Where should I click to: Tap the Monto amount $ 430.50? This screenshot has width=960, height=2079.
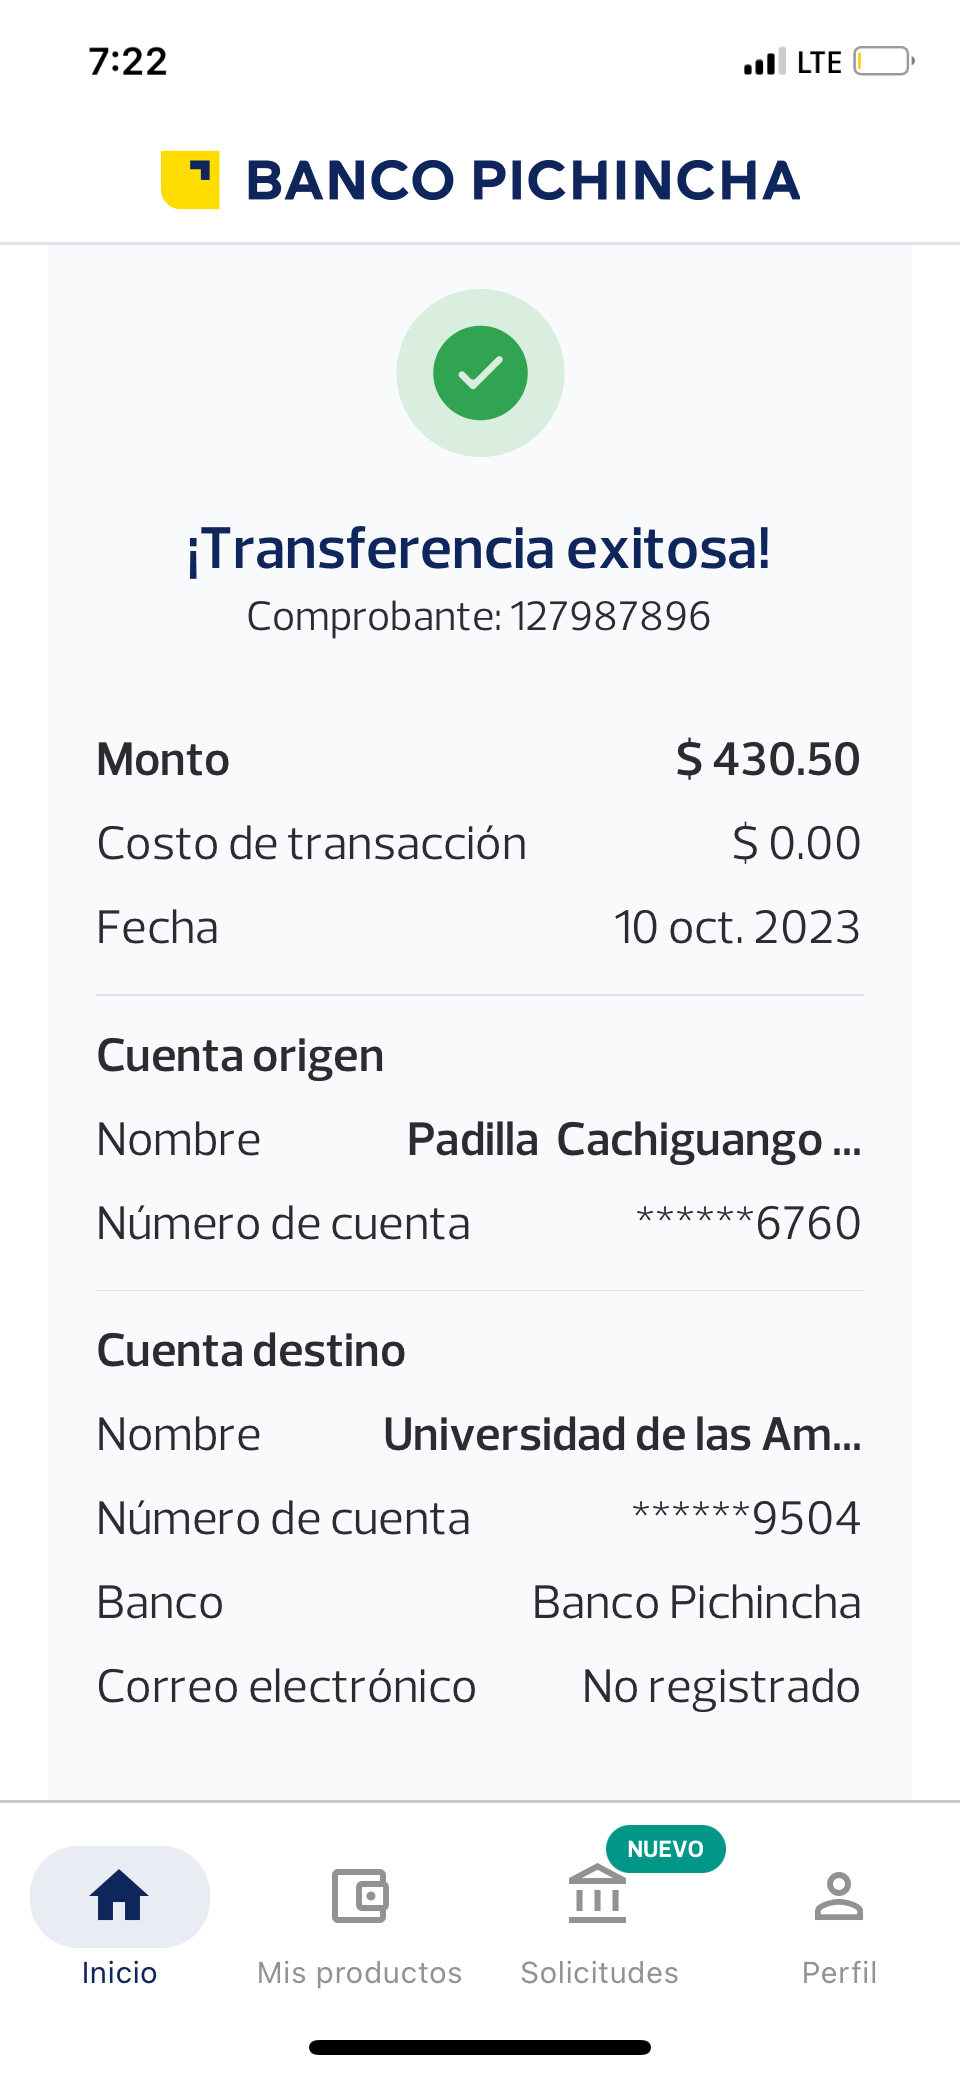[x=767, y=759]
